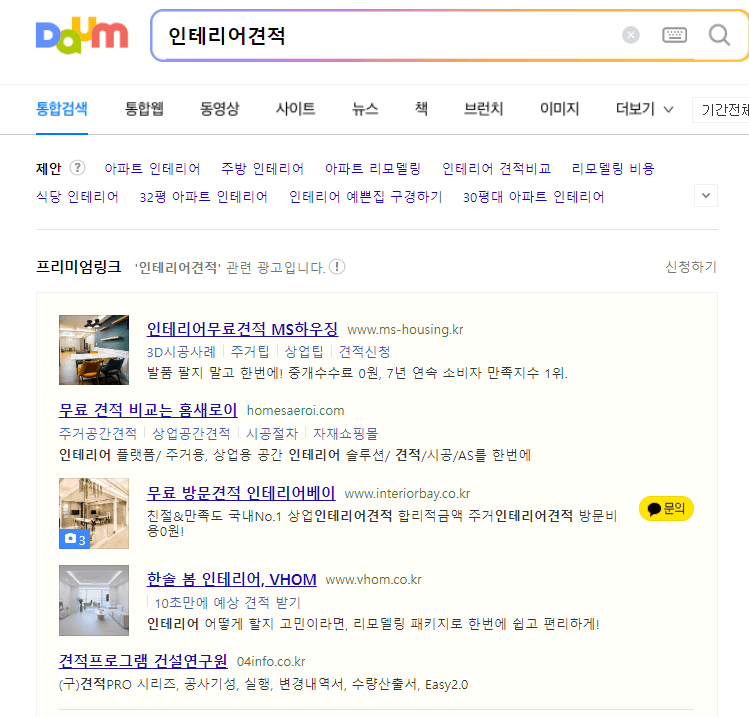Click the help icon next to 제안
Image resolution: width=749 pixels, height=717 pixels.
77,168
